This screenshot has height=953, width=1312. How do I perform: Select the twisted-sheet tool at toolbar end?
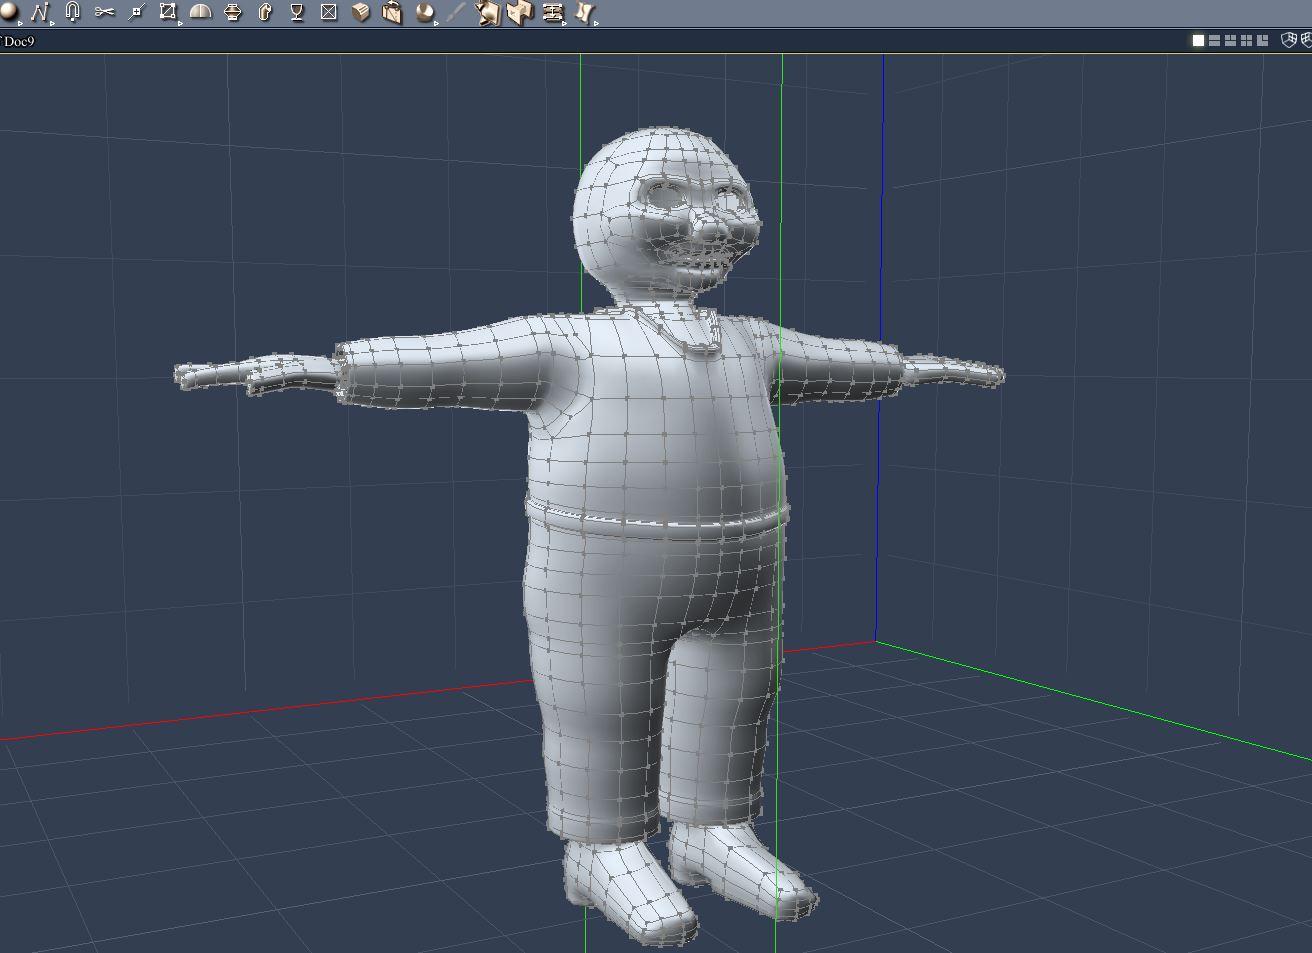pyautogui.click(x=585, y=12)
